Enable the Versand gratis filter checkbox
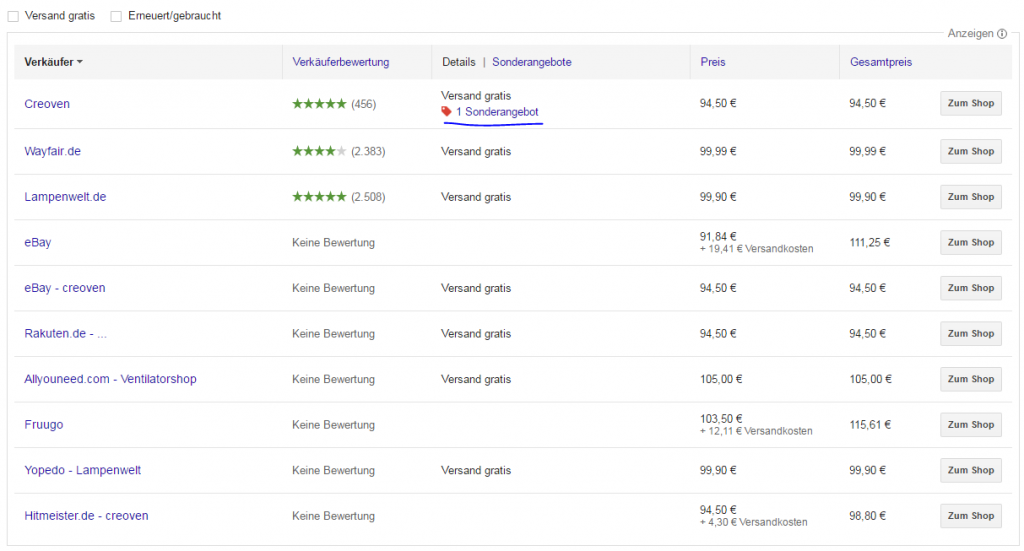 point(13,16)
